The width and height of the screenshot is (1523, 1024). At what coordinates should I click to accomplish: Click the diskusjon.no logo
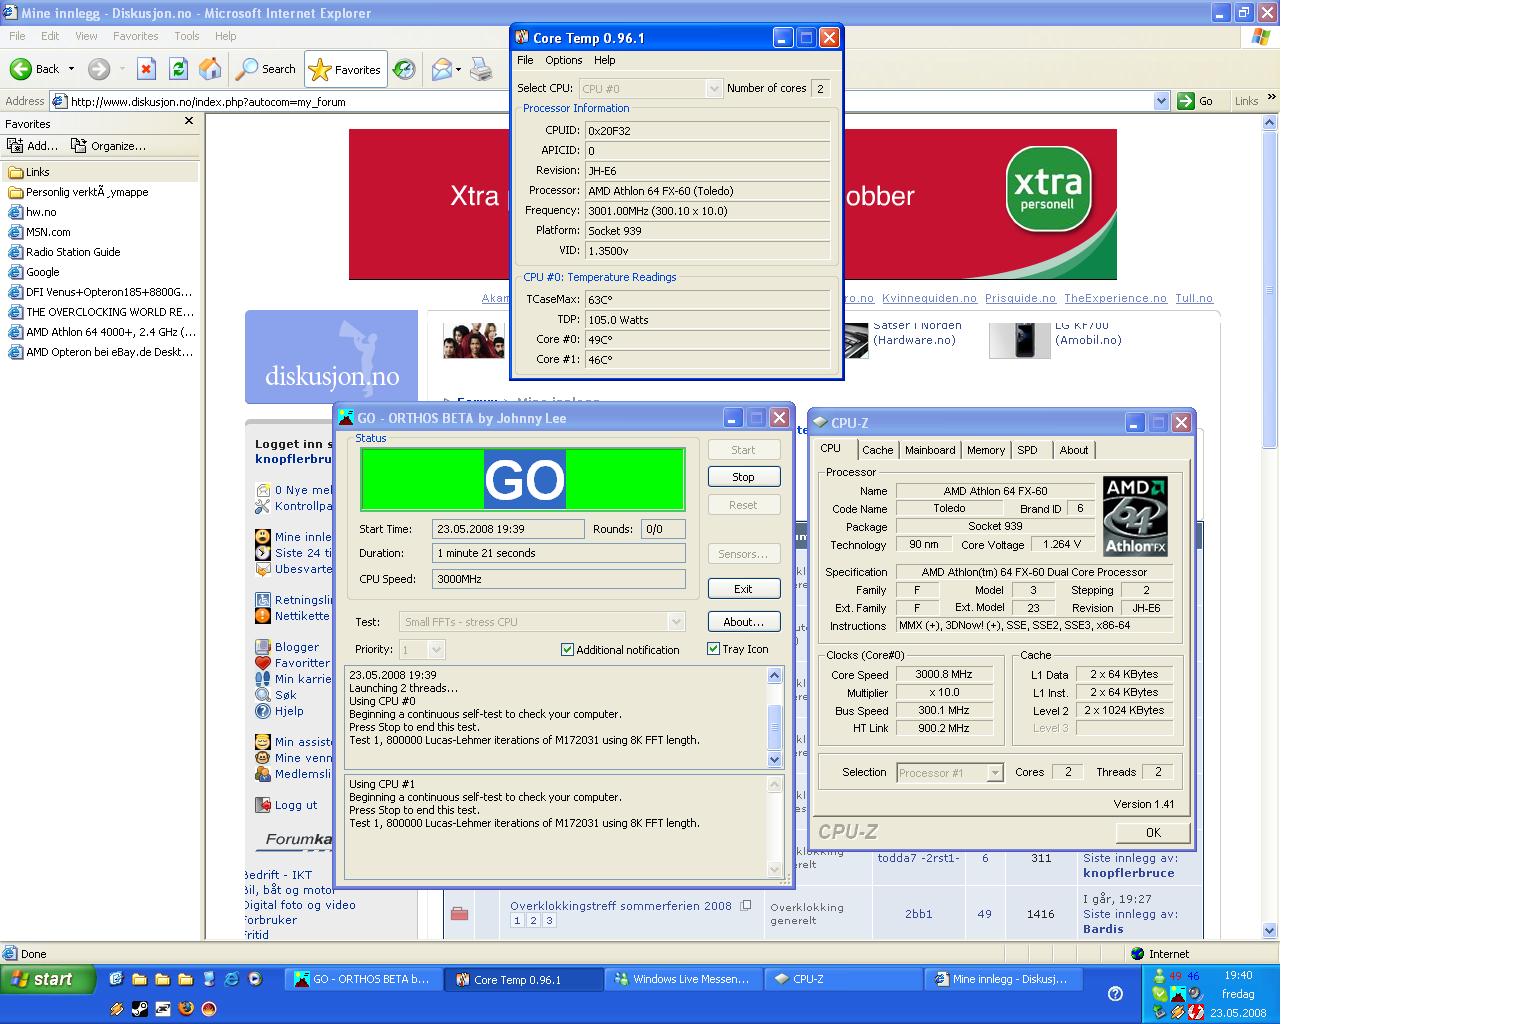pos(331,357)
